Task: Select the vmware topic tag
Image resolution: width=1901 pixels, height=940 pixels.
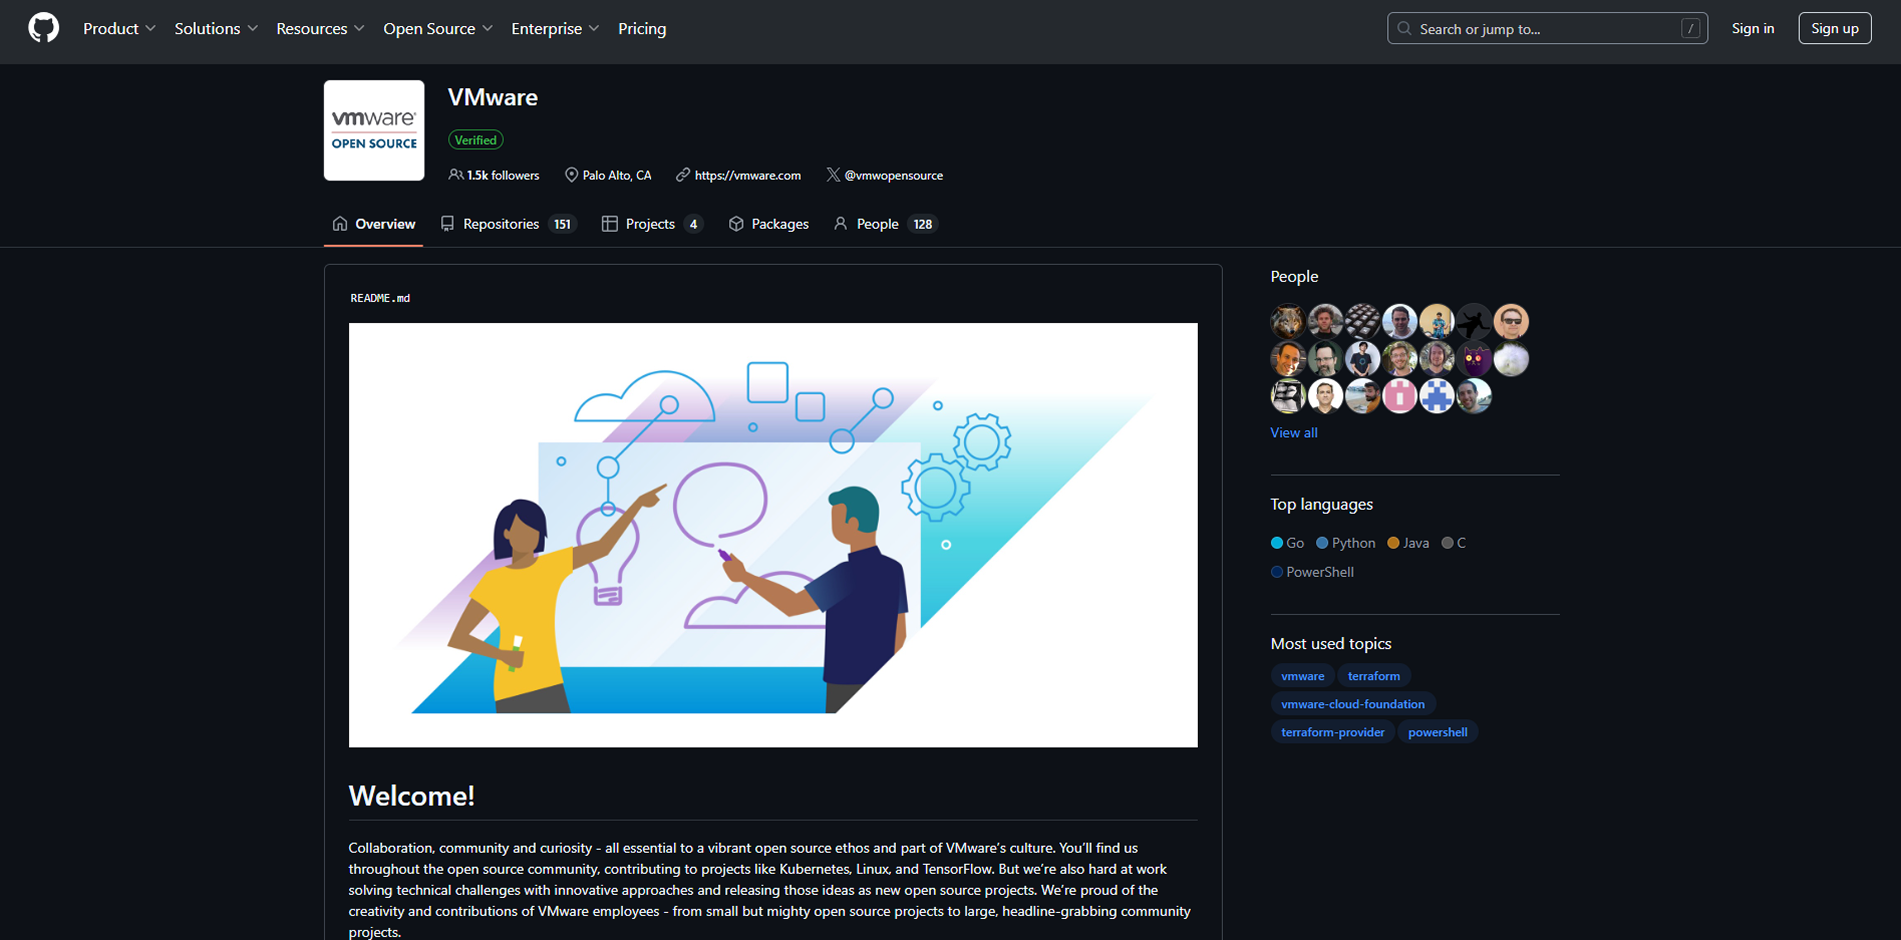Action: click(x=1302, y=676)
